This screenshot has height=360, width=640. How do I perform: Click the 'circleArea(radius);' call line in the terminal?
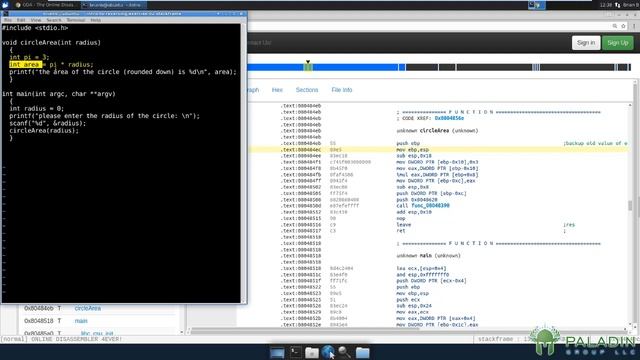(x=44, y=131)
